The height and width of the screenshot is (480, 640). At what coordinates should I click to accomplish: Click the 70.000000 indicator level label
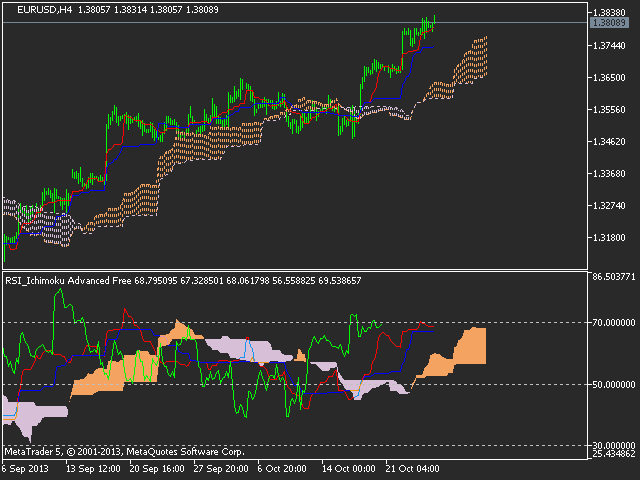(611, 323)
